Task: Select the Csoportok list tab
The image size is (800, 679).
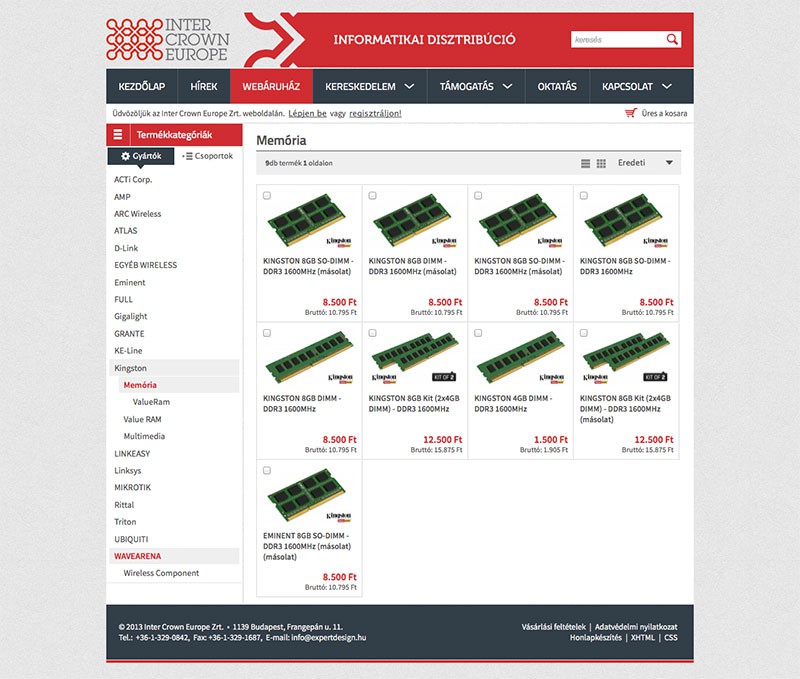Action: point(208,156)
